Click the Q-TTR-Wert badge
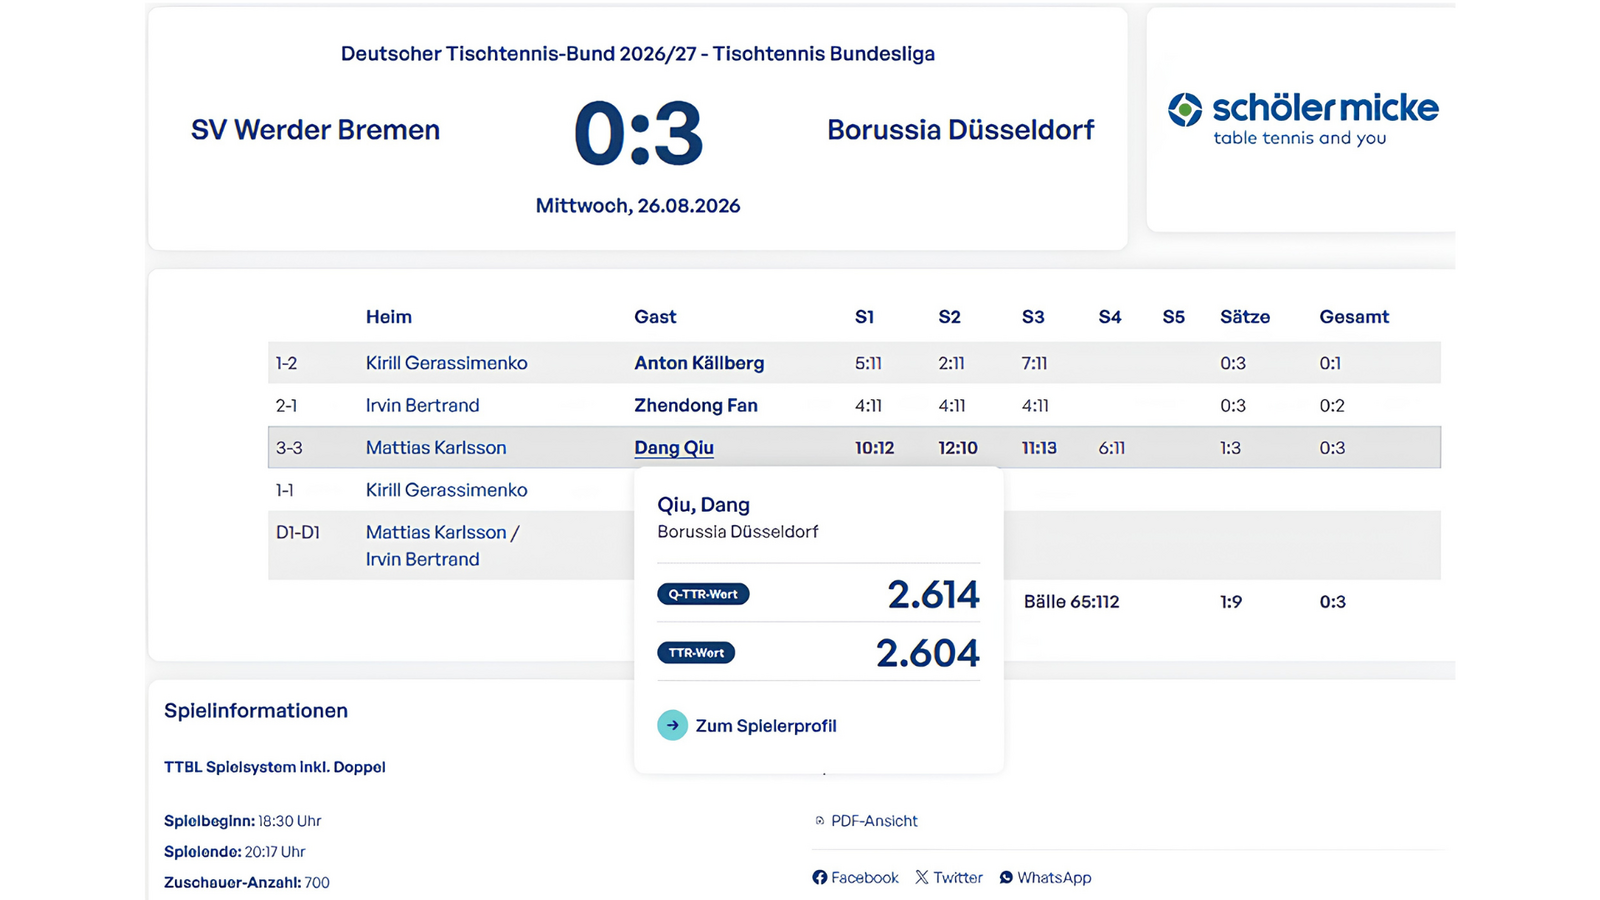This screenshot has height=900, width=1600. pos(703,594)
